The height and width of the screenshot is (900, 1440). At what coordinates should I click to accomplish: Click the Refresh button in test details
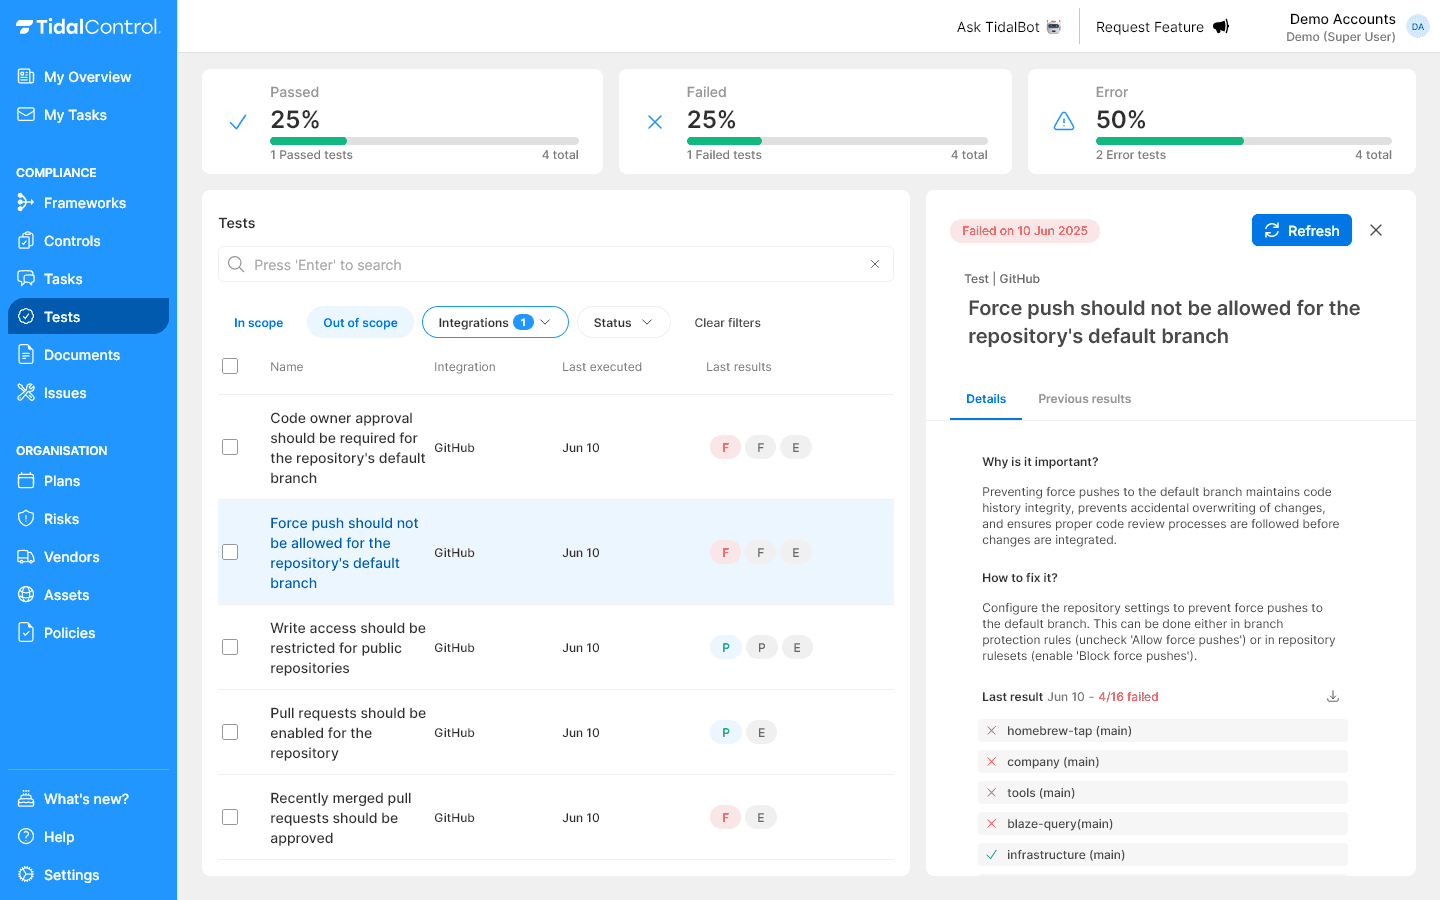(1301, 230)
